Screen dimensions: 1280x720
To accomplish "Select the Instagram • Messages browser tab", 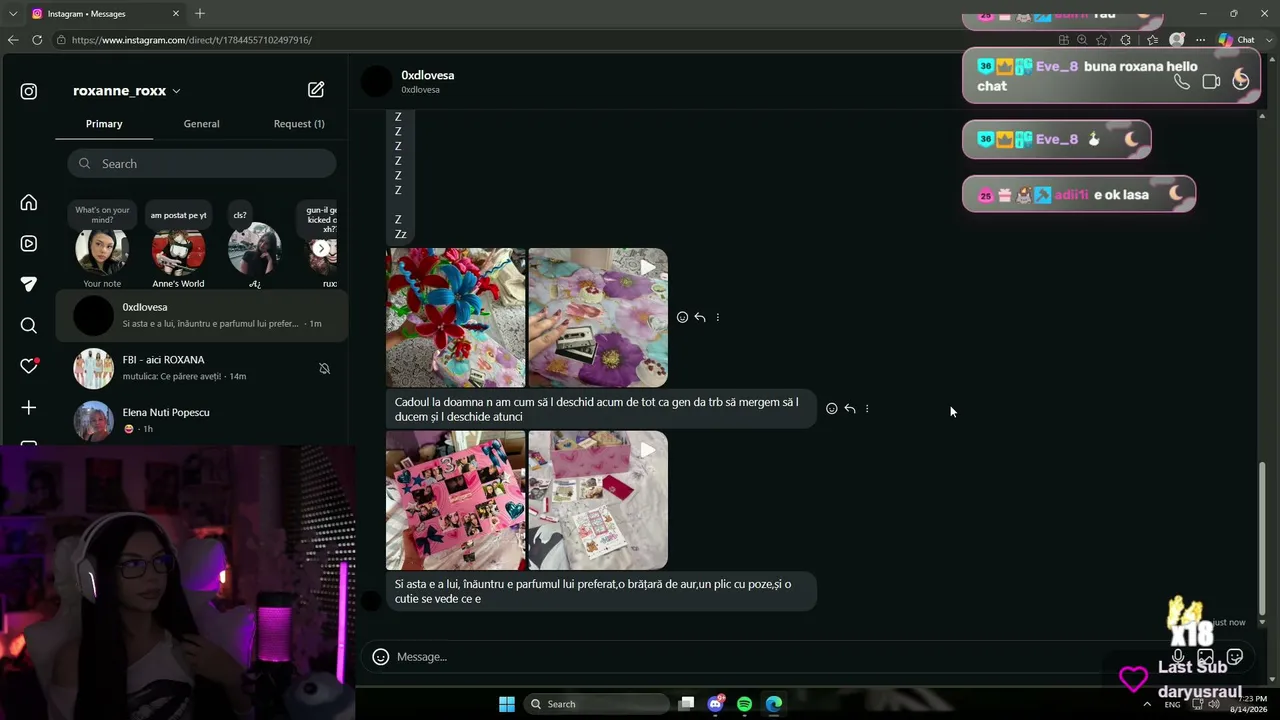I will point(105,13).
